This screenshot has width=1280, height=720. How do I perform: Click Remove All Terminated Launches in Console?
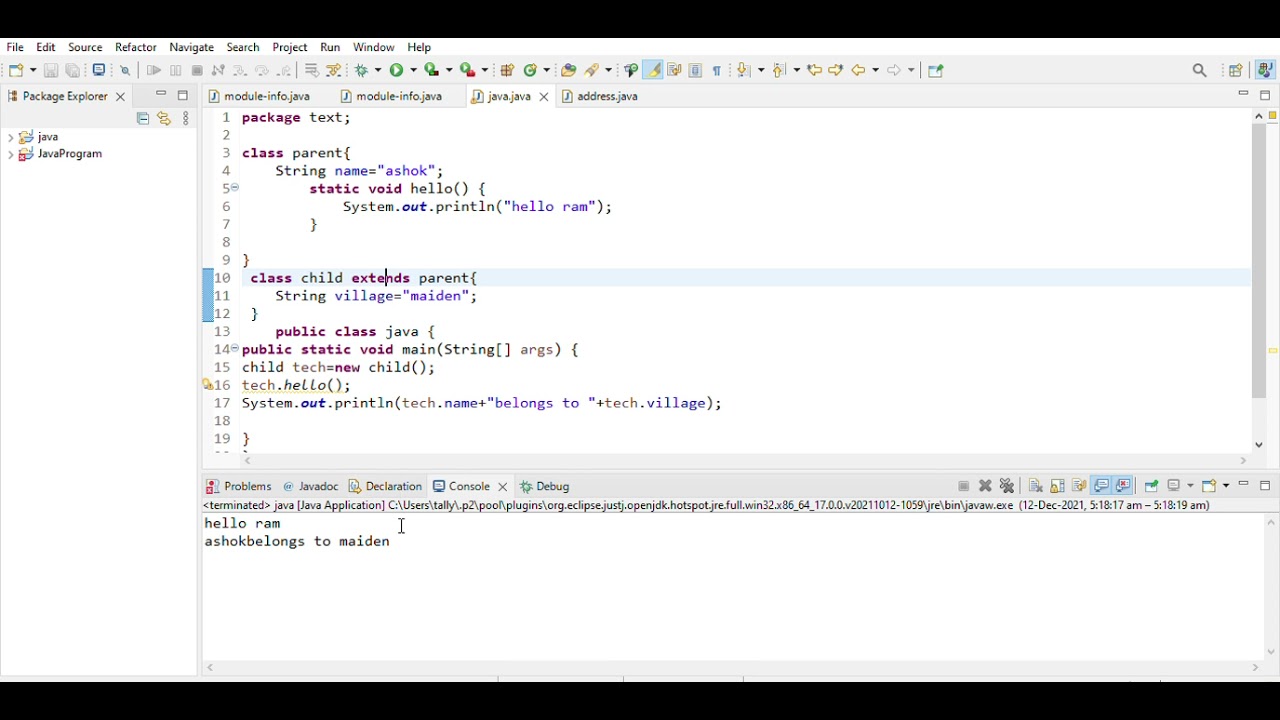pyautogui.click(x=1007, y=486)
